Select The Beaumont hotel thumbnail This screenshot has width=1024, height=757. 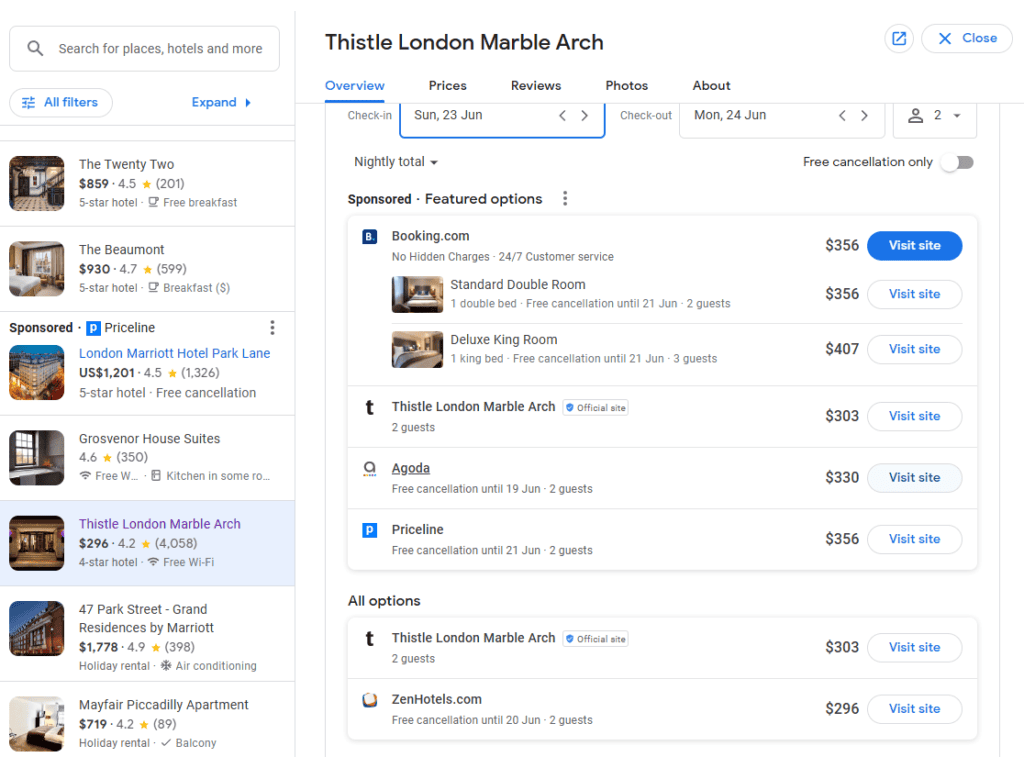pos(37,269)
